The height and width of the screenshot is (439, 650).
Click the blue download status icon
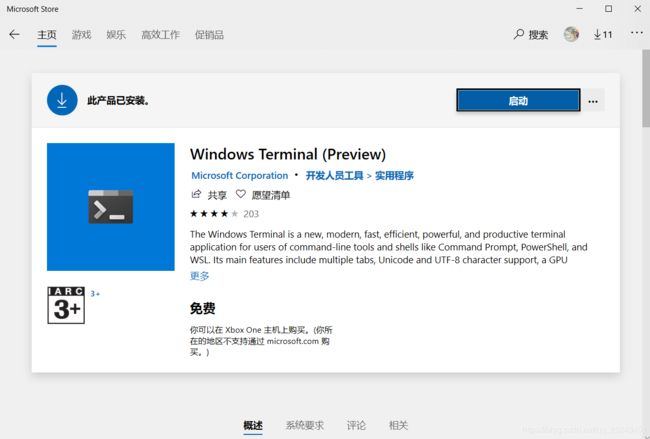point(62,100)
